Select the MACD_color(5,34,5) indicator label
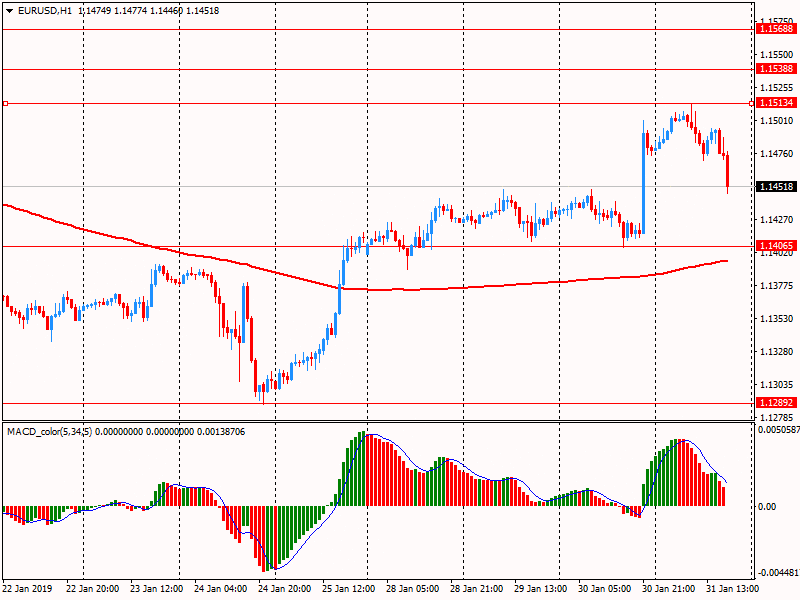800x600 pixels. [x=49, y=432]
